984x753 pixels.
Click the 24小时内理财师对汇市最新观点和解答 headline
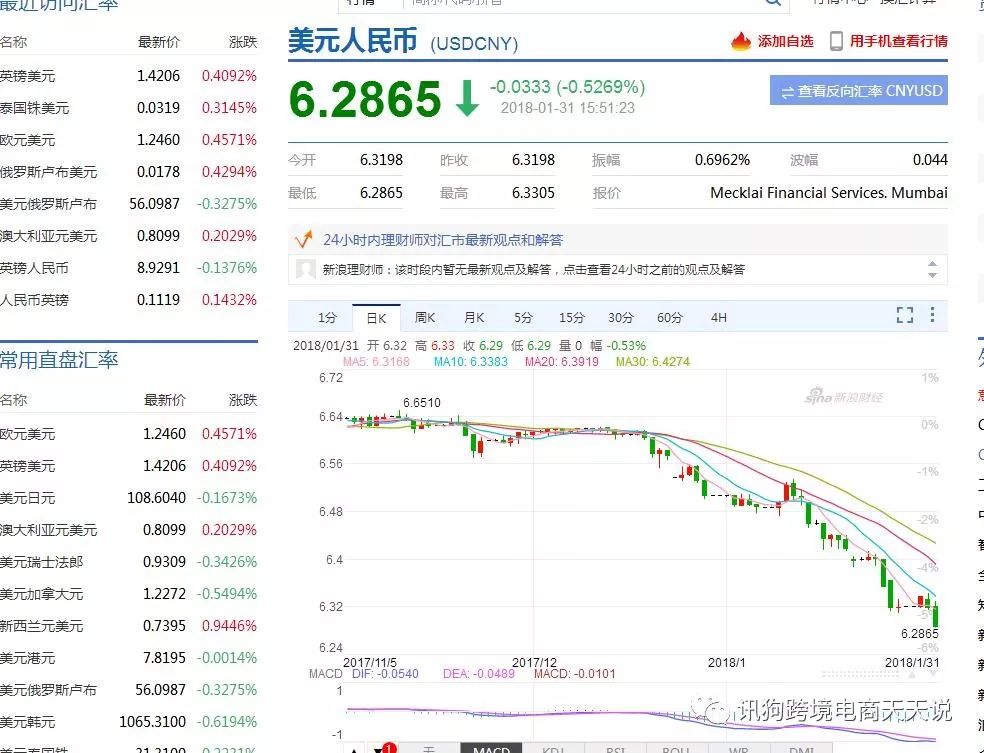pyautogui.click(x=442, y=240)
